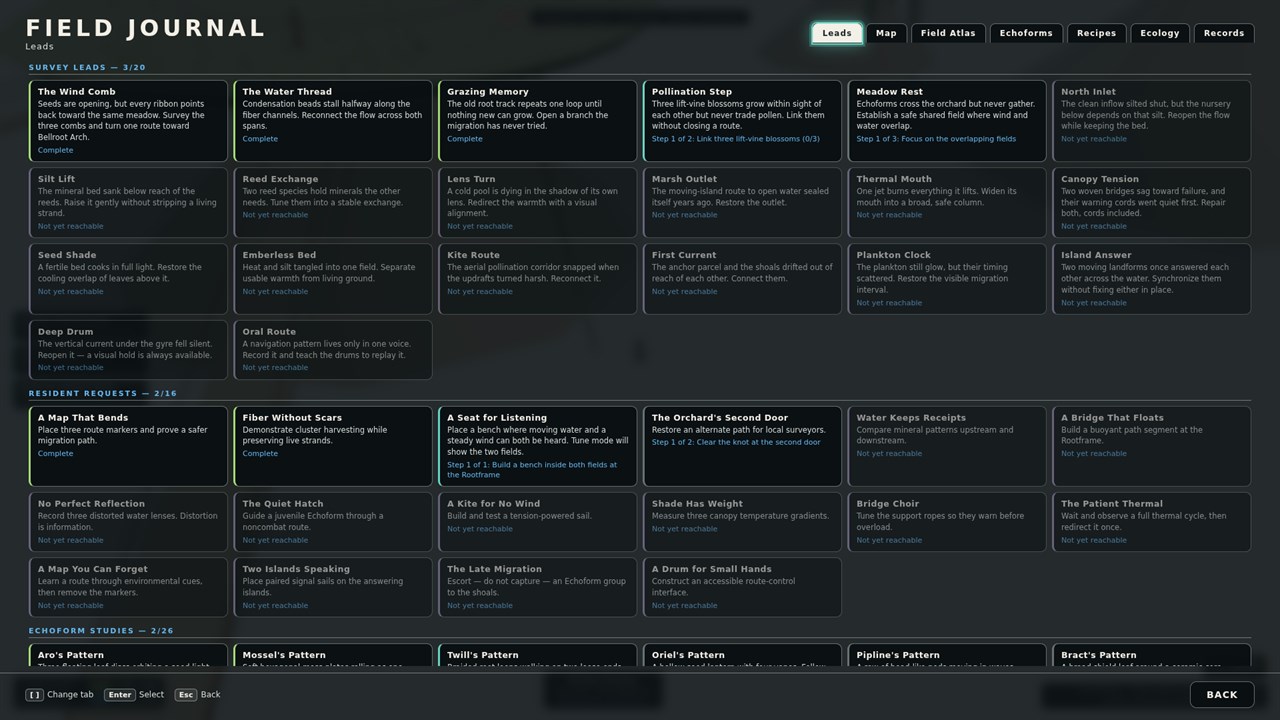Open the Field Atlas tab

948,33
